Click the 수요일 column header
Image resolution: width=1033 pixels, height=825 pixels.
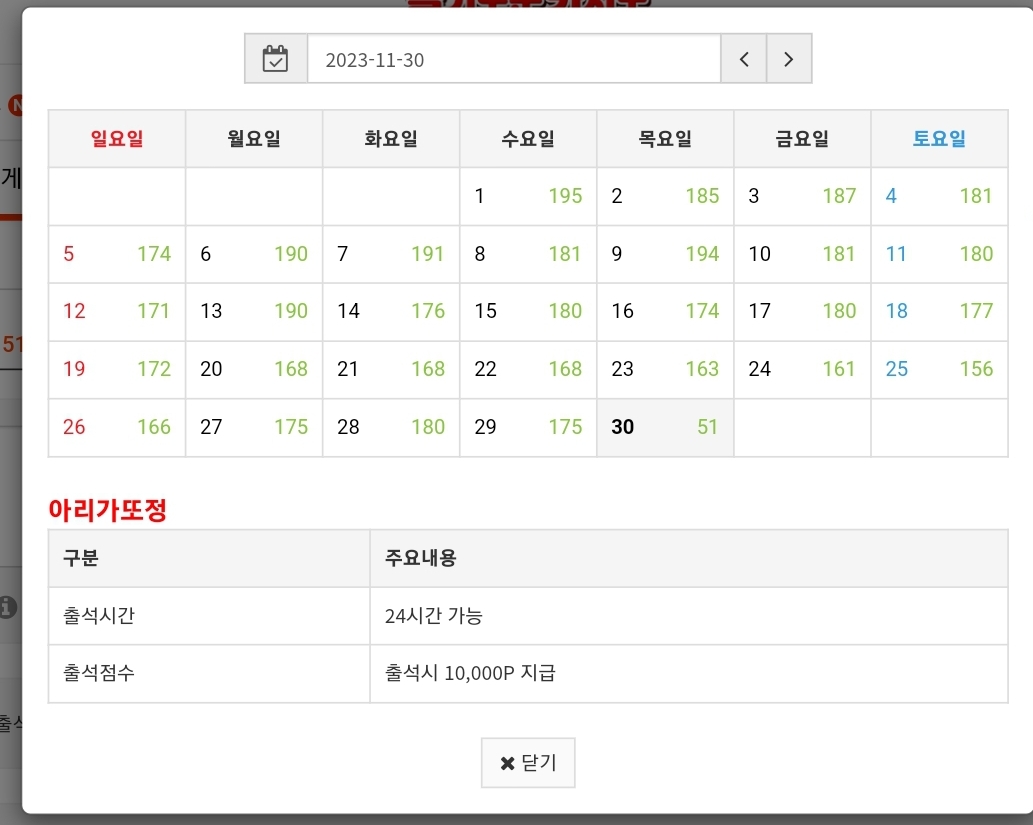point(528,139)
